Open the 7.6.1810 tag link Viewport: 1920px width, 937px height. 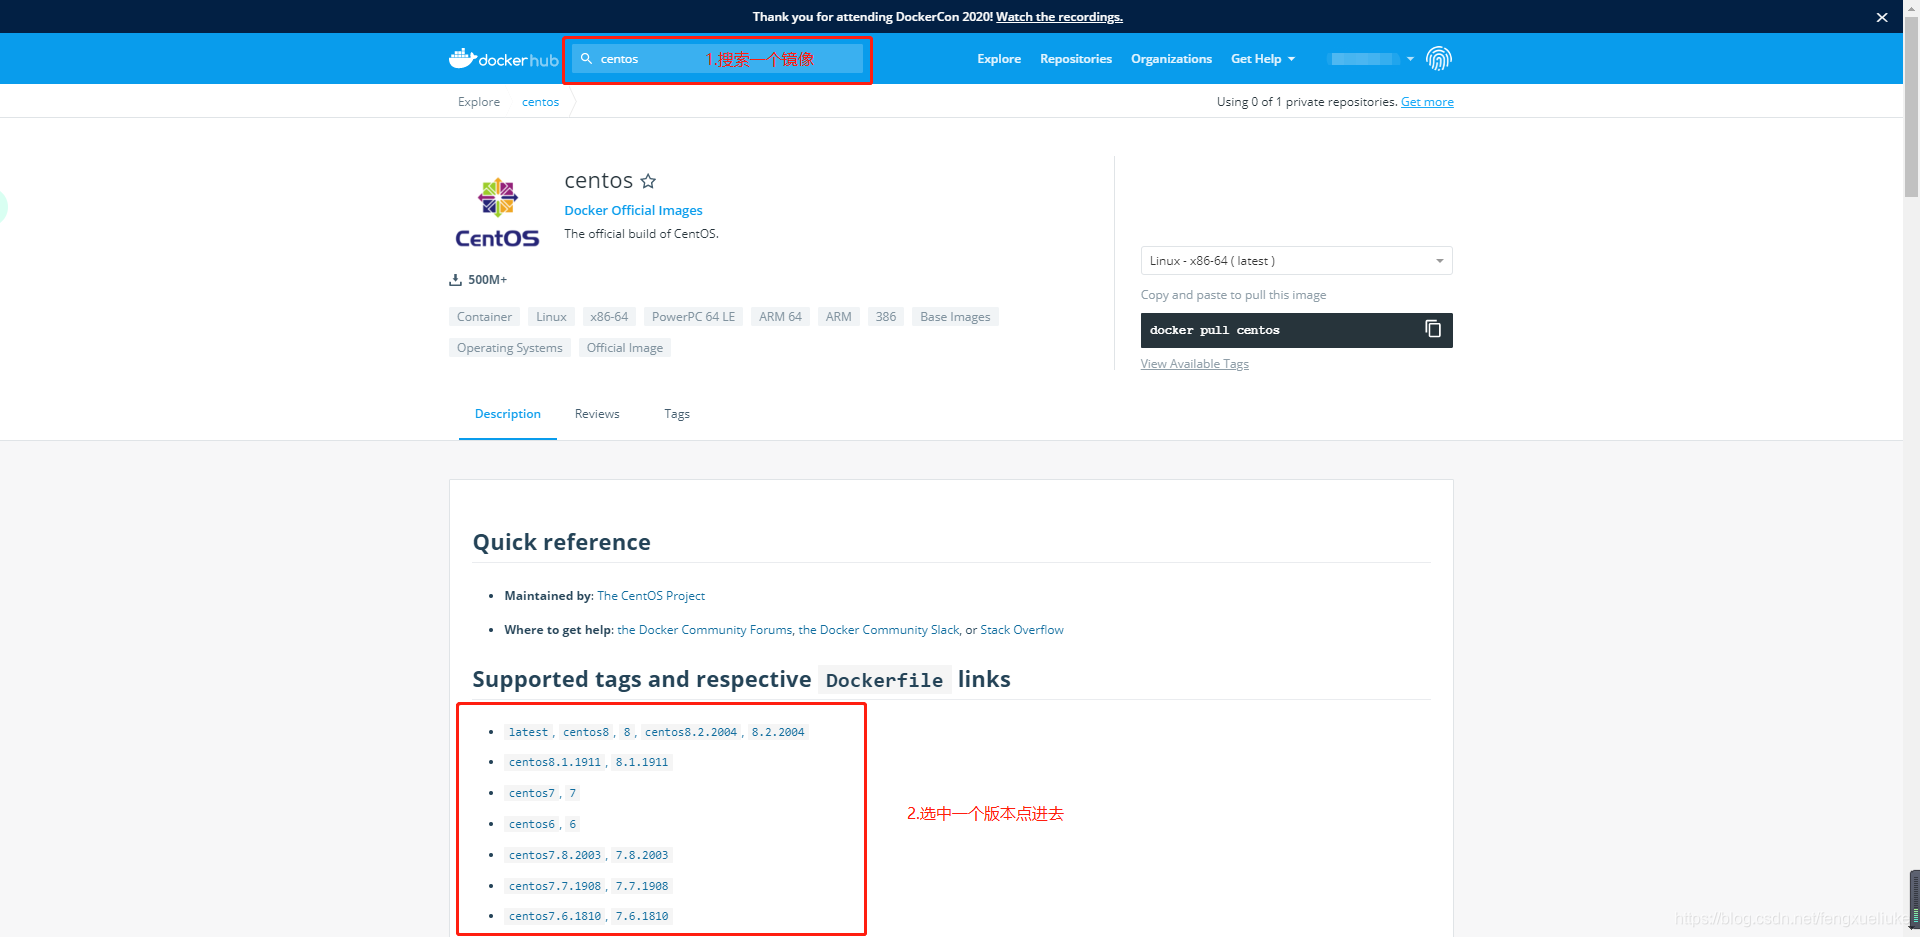pos(642,916)
